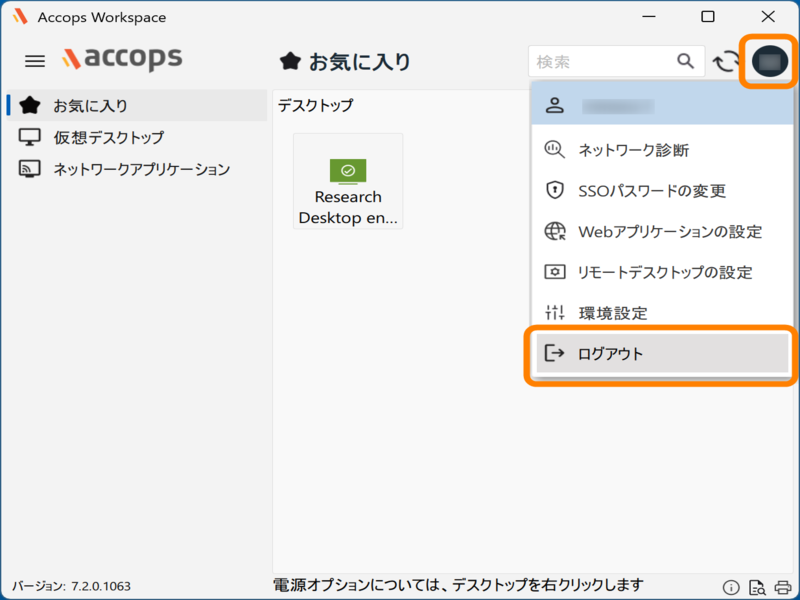Click the 電源オプション hint text at bottom
Viewport: 800px width, 600px height.
[x=458, y=585]
